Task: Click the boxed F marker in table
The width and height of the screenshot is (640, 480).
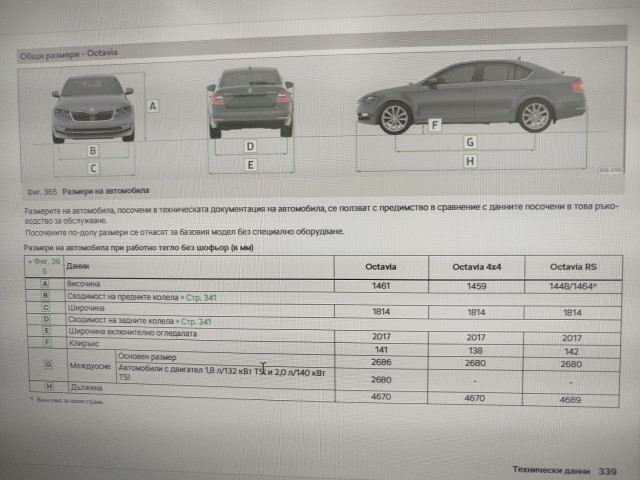Action: [x=47, y=342]
